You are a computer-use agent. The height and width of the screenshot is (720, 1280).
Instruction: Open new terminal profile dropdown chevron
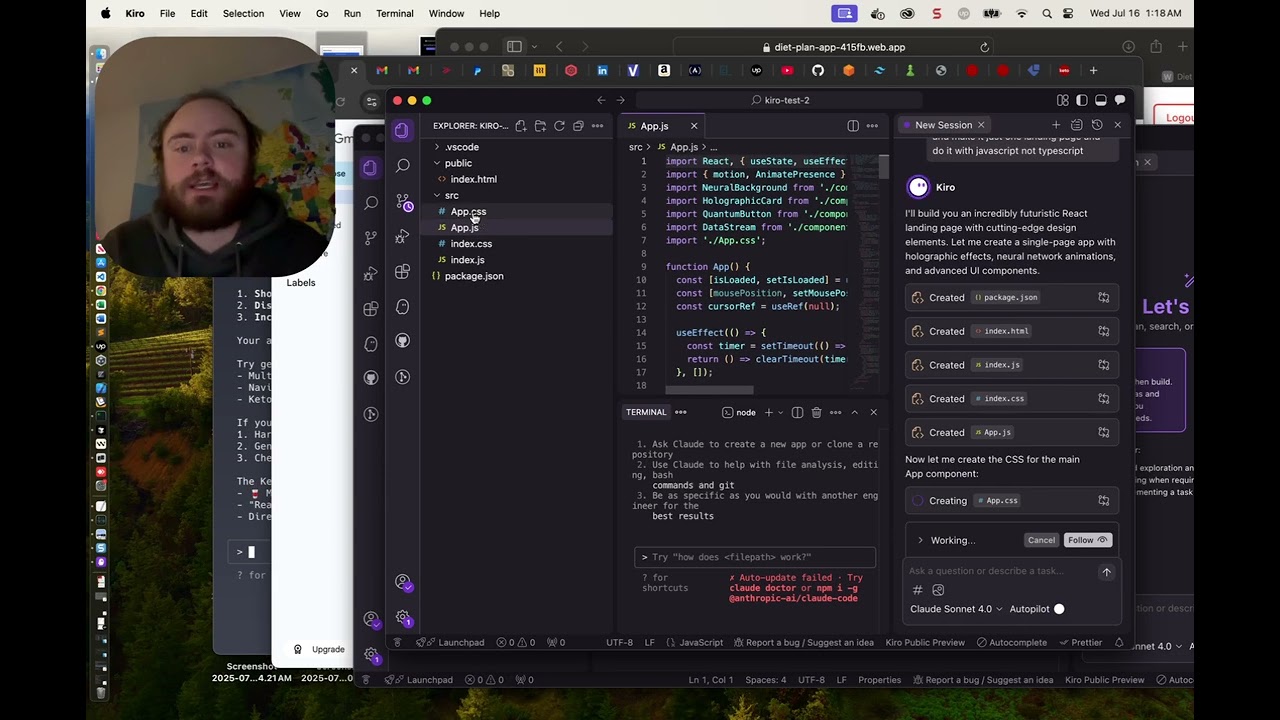pyautogui.click(x=781, y=412)
